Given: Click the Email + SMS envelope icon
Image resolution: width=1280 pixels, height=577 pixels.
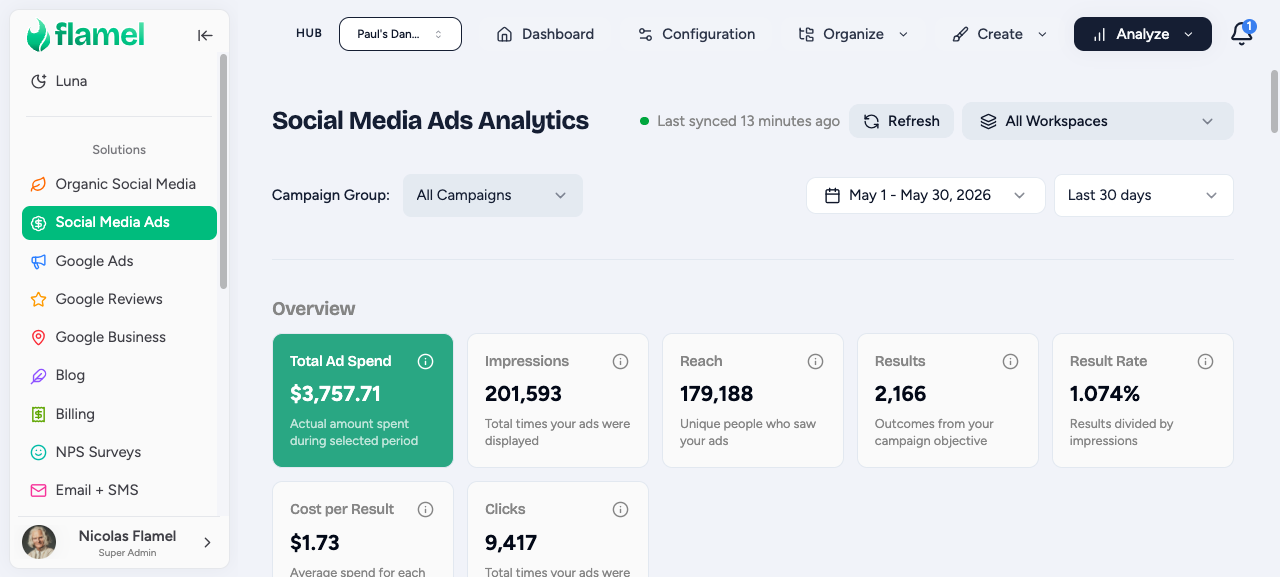Looking at the screenshot, I should click(39, 490).
